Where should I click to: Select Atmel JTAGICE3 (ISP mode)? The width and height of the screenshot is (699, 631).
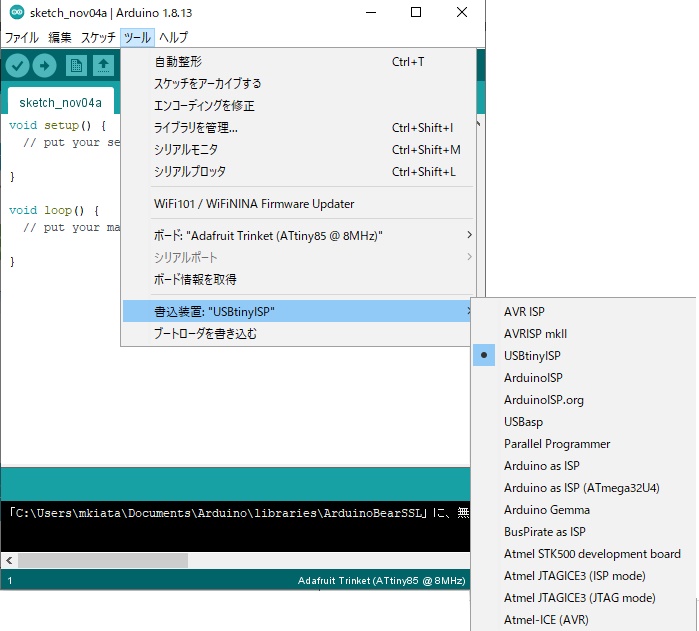584,575
